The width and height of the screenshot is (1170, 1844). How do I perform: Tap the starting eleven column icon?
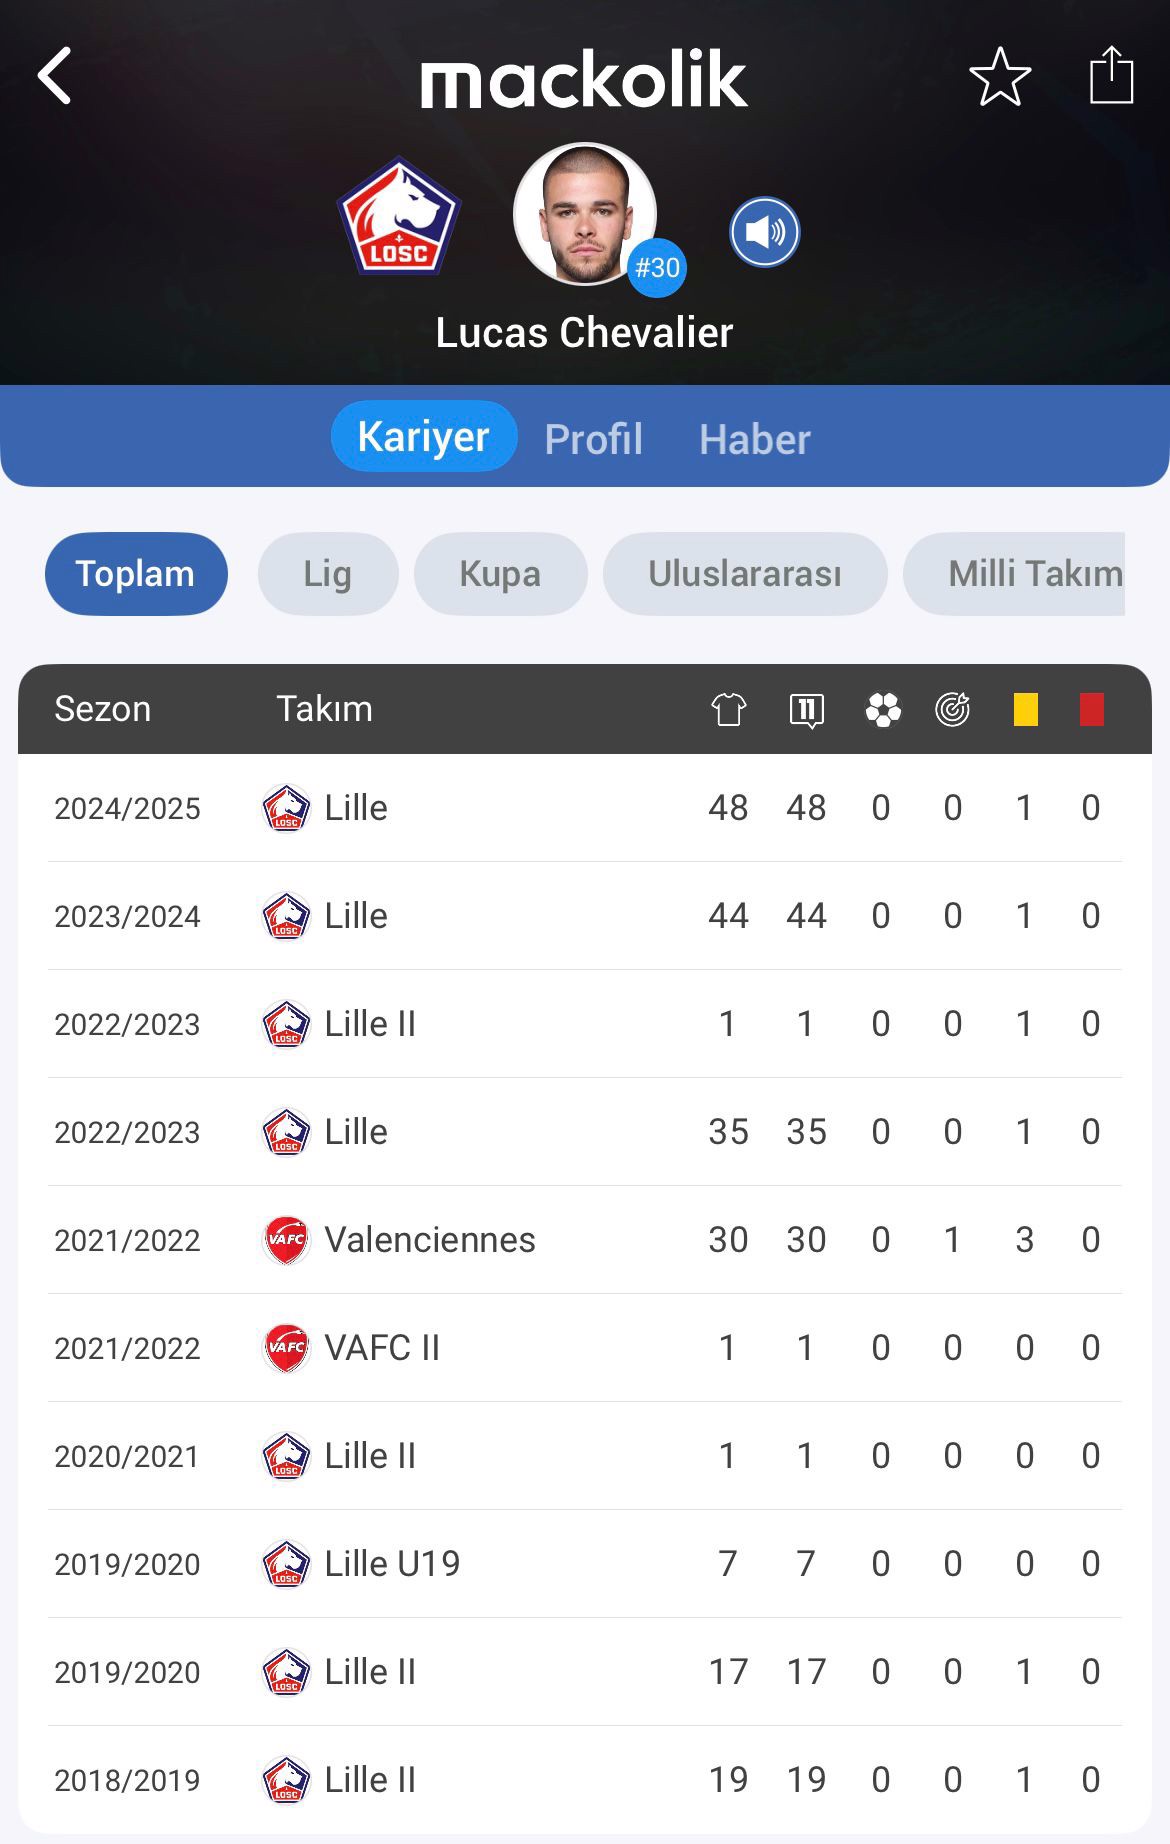pos(806,710)
